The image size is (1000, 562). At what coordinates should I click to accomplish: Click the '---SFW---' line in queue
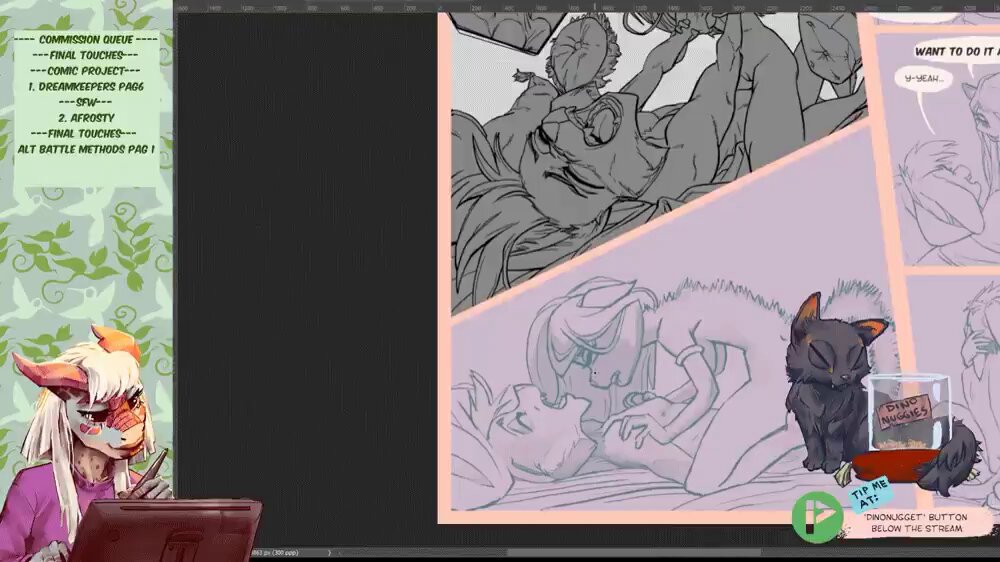click(x=86, y=102)
